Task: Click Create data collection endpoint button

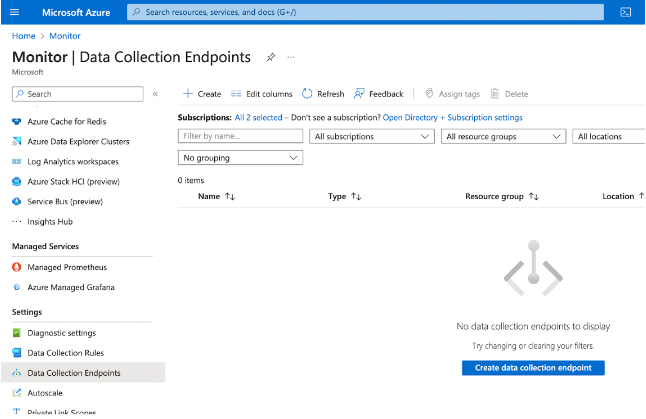Action: click(533, 368)
